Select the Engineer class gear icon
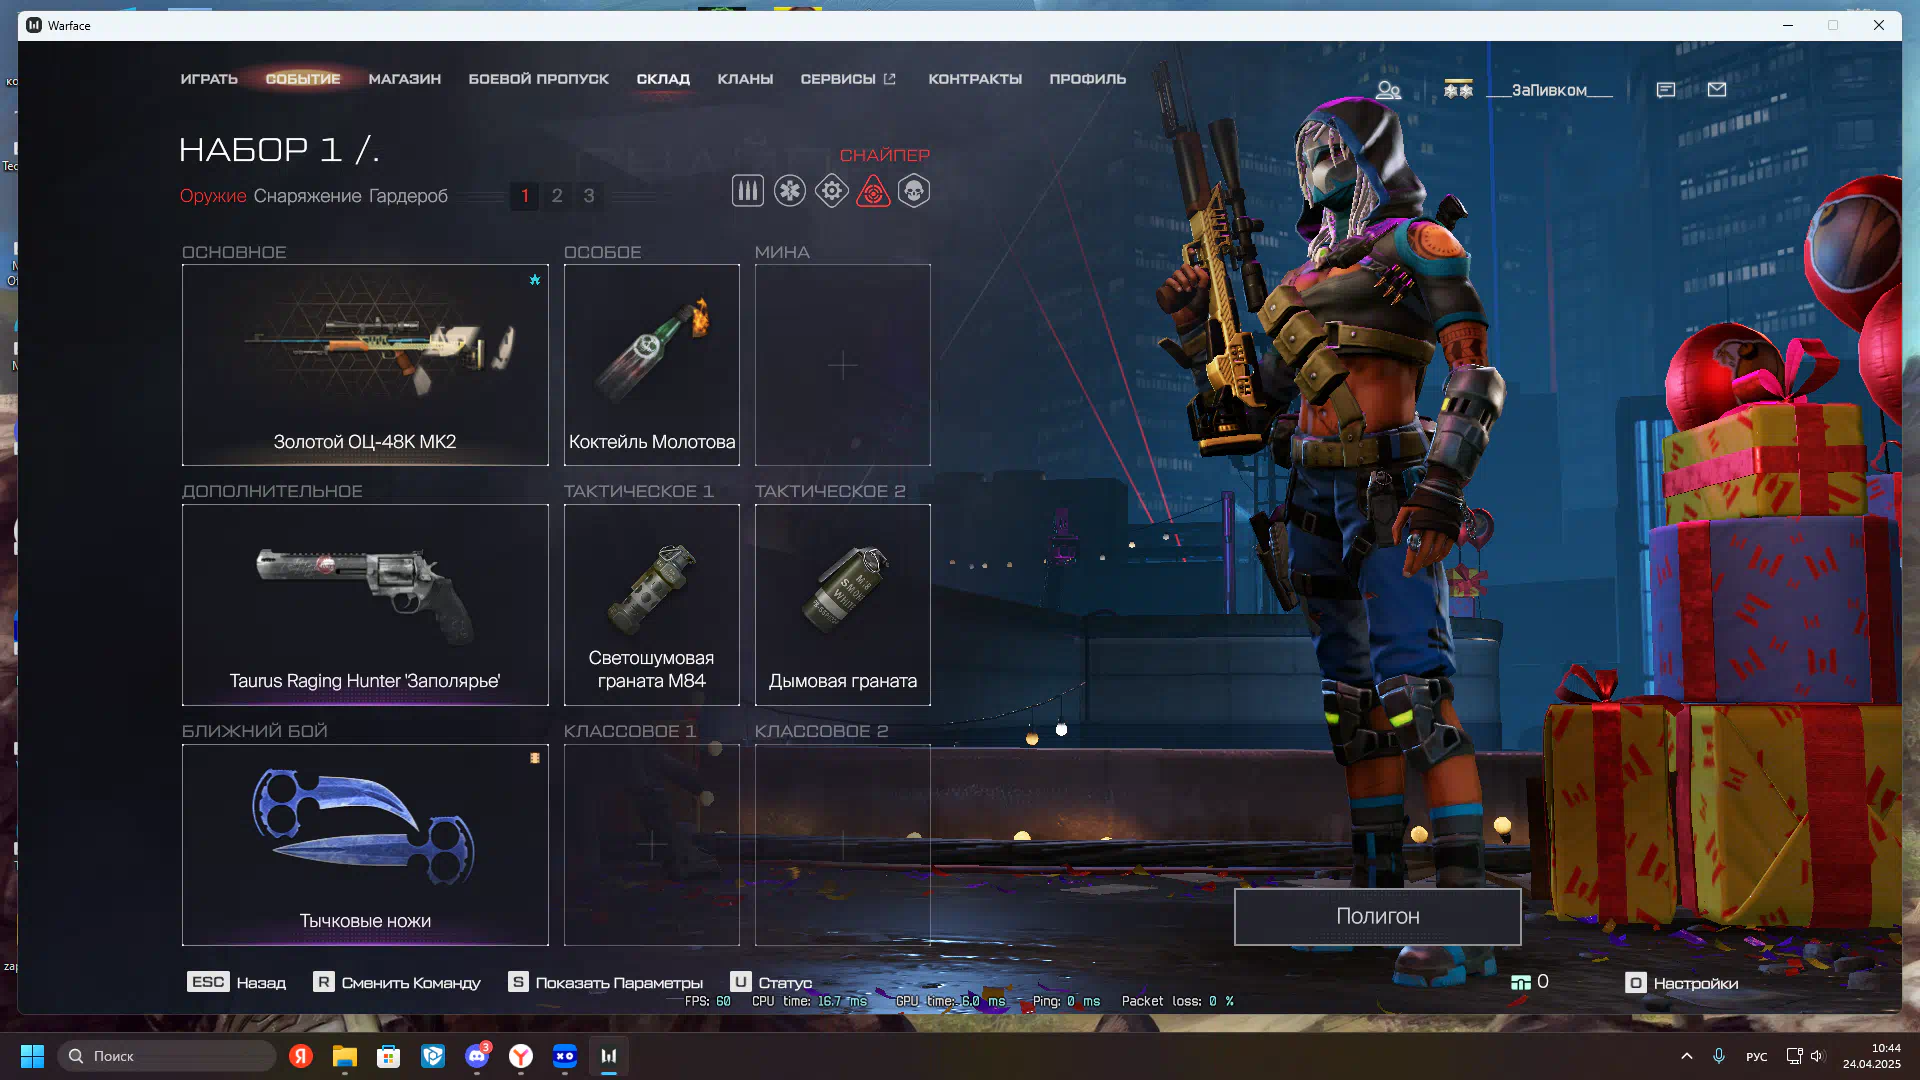The image size is (1920, 1080). pyautogui.click(x=831, y=191)
